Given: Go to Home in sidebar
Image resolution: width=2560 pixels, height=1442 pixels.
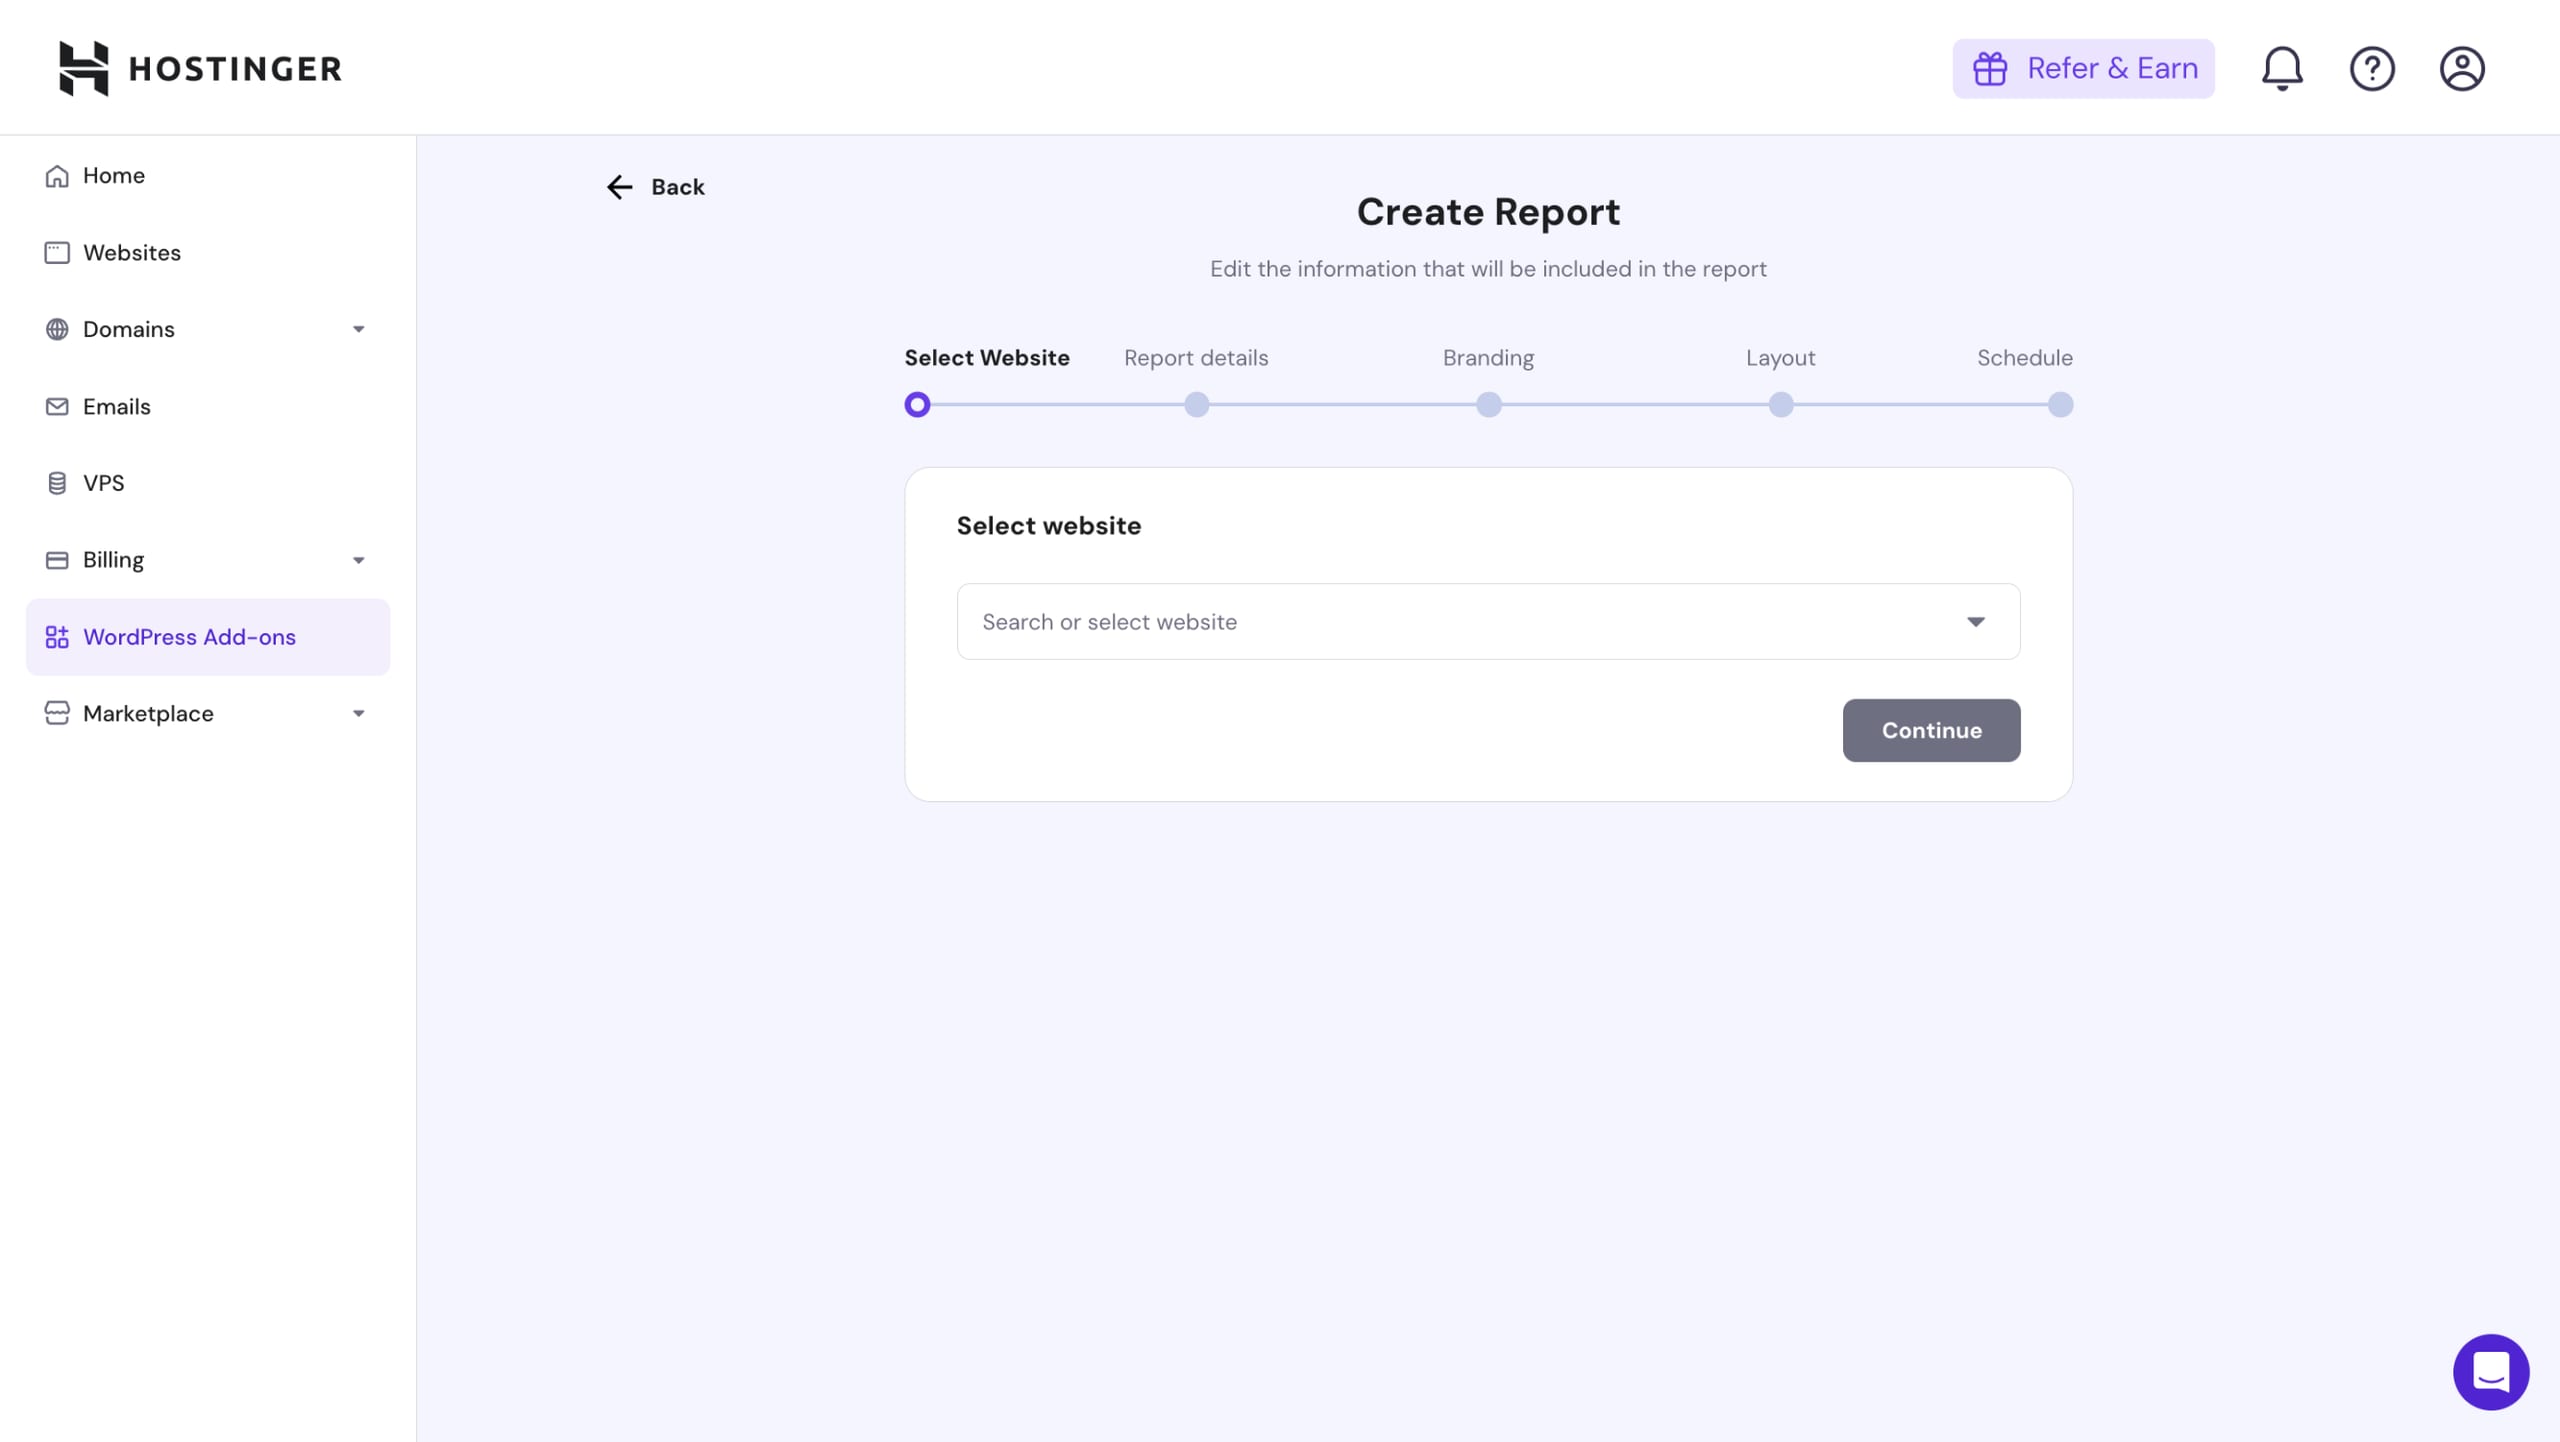Looking at the screenshot, I should coord(113,176).
